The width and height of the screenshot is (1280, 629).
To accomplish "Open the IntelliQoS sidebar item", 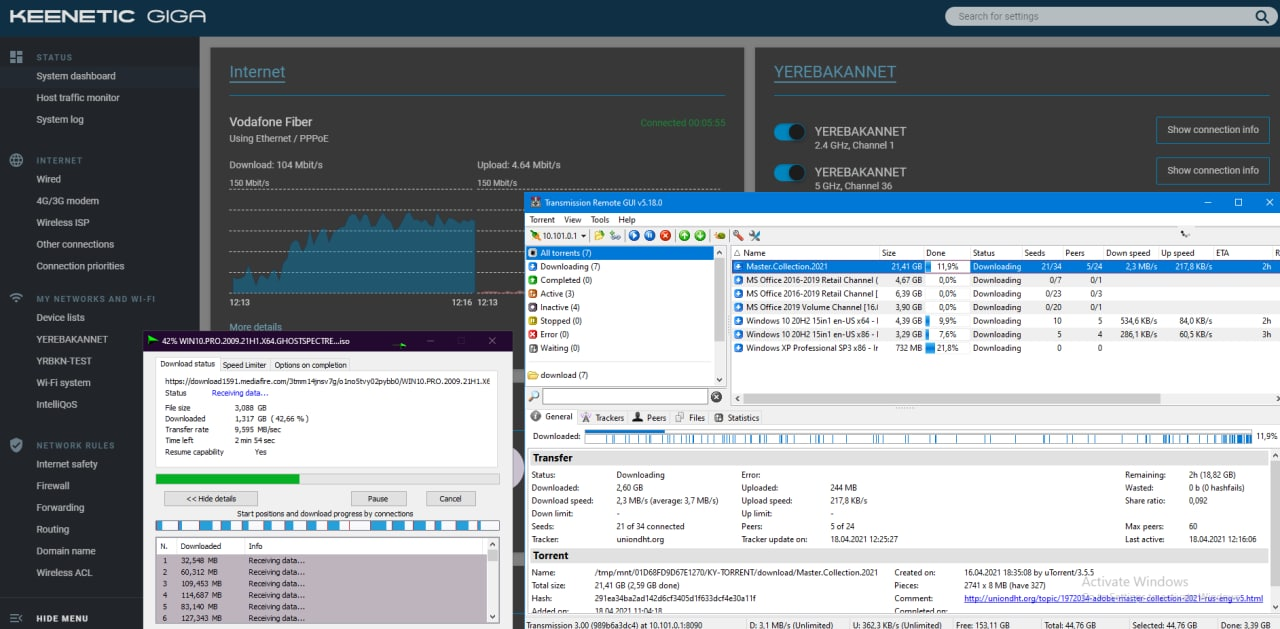I will point(57,404).
